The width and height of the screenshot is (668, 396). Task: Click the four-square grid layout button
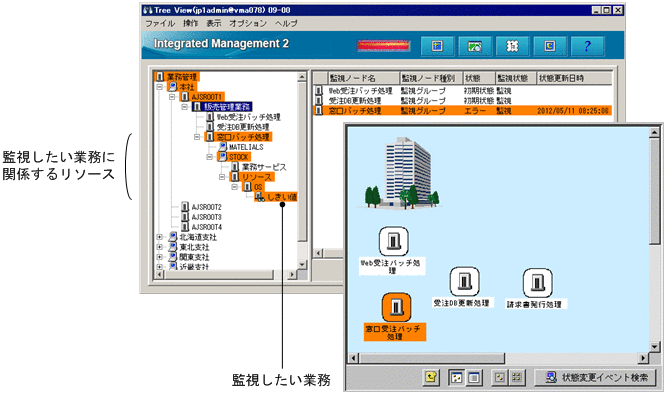(x=517, y=377)
